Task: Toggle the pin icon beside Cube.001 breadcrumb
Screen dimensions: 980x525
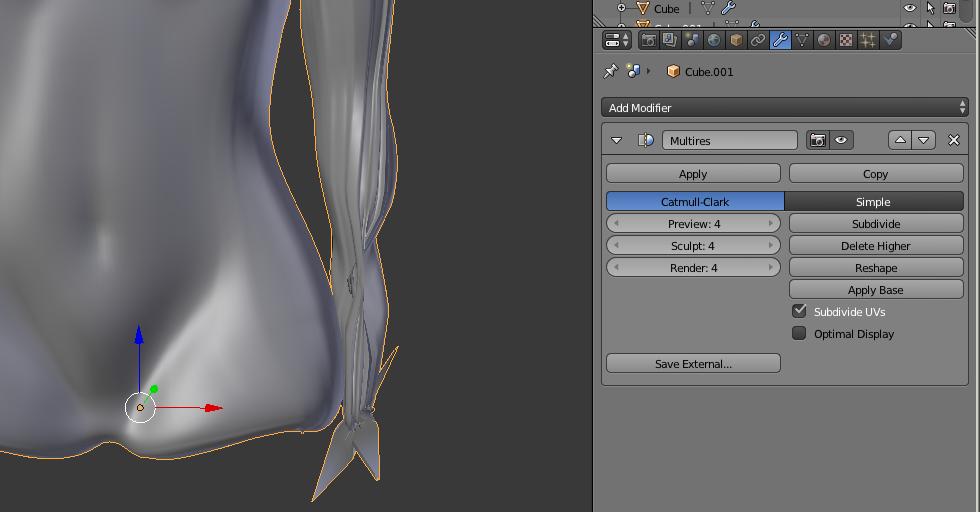Action: pyautogui.click(x=611, y=71)
